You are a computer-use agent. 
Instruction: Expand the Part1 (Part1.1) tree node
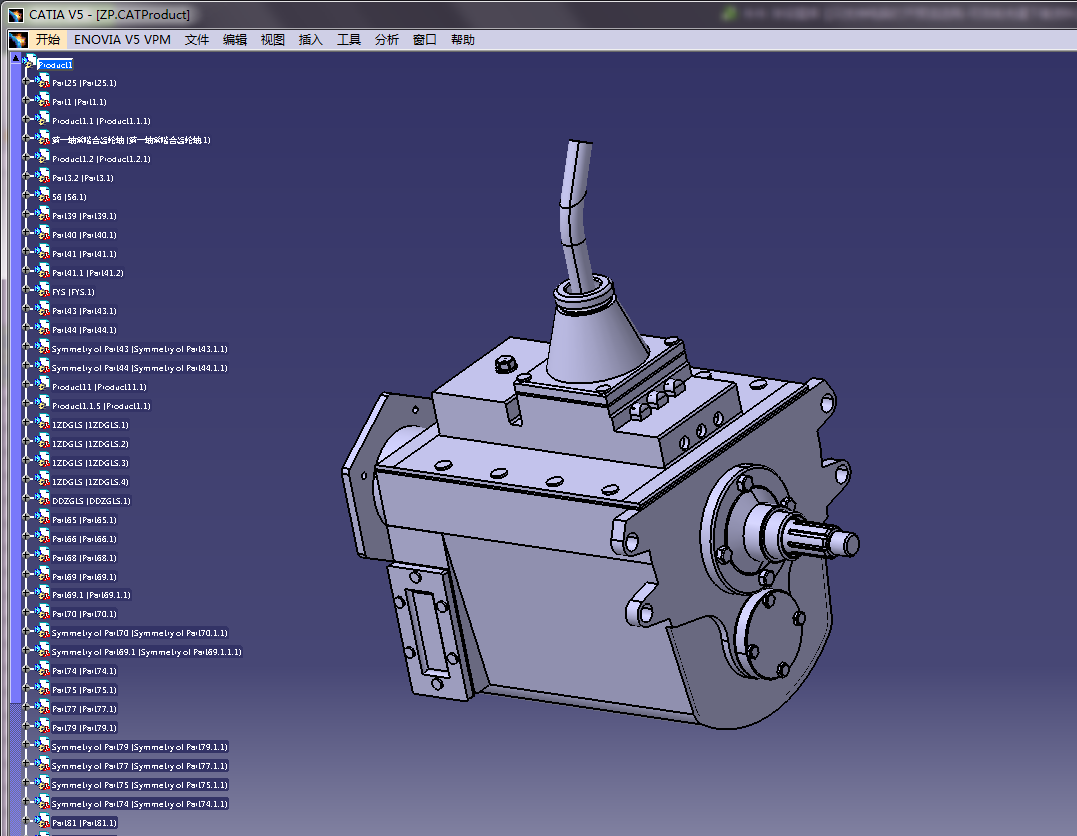coord(27,100)
